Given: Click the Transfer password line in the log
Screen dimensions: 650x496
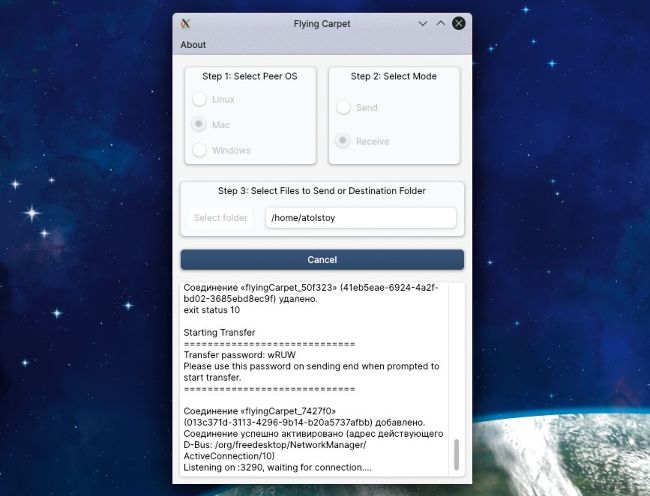Looking at the screenshot, I should point(237,354).
